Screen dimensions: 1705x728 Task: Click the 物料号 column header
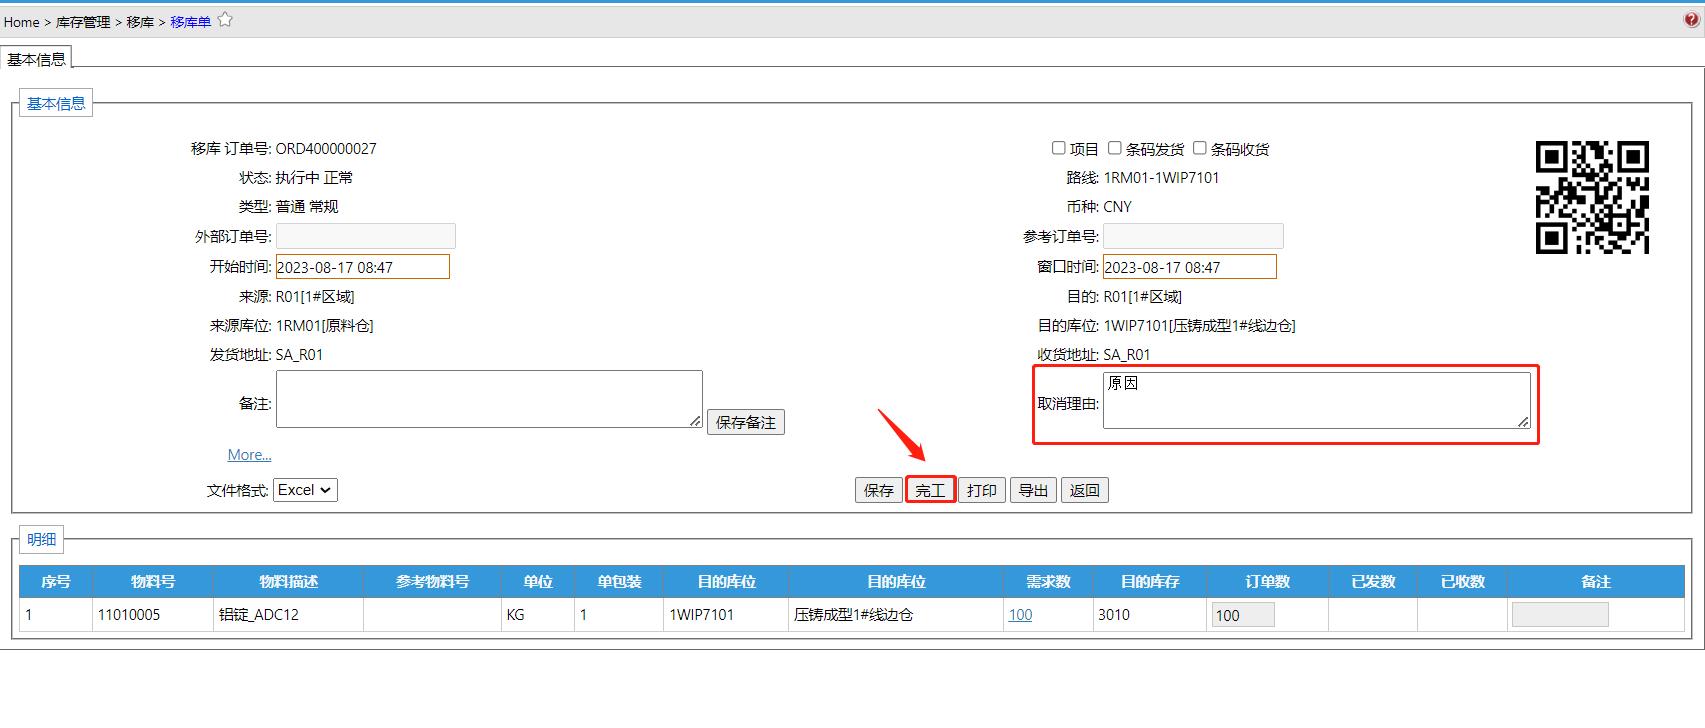(153, 582)
